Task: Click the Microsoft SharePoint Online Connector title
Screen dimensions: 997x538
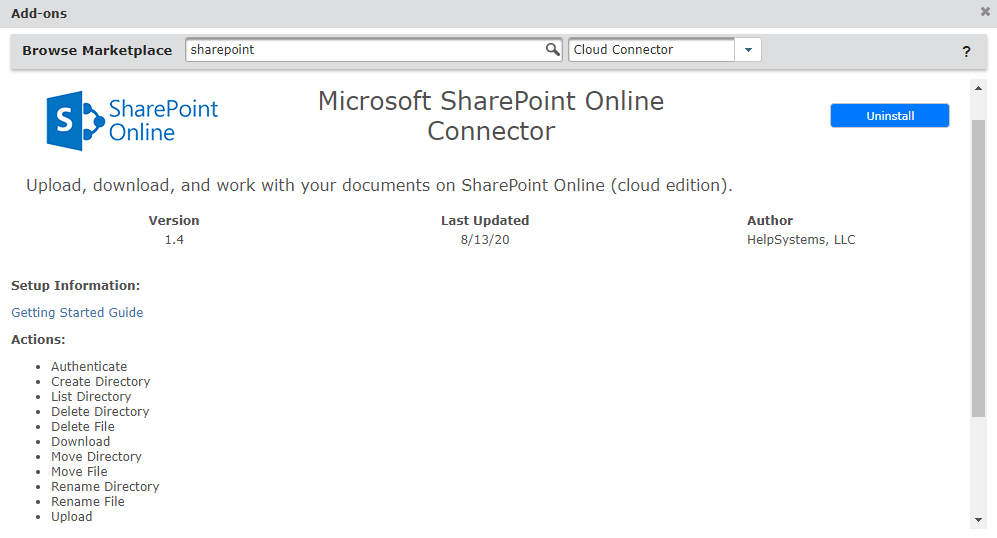Action: pos(491,116)
